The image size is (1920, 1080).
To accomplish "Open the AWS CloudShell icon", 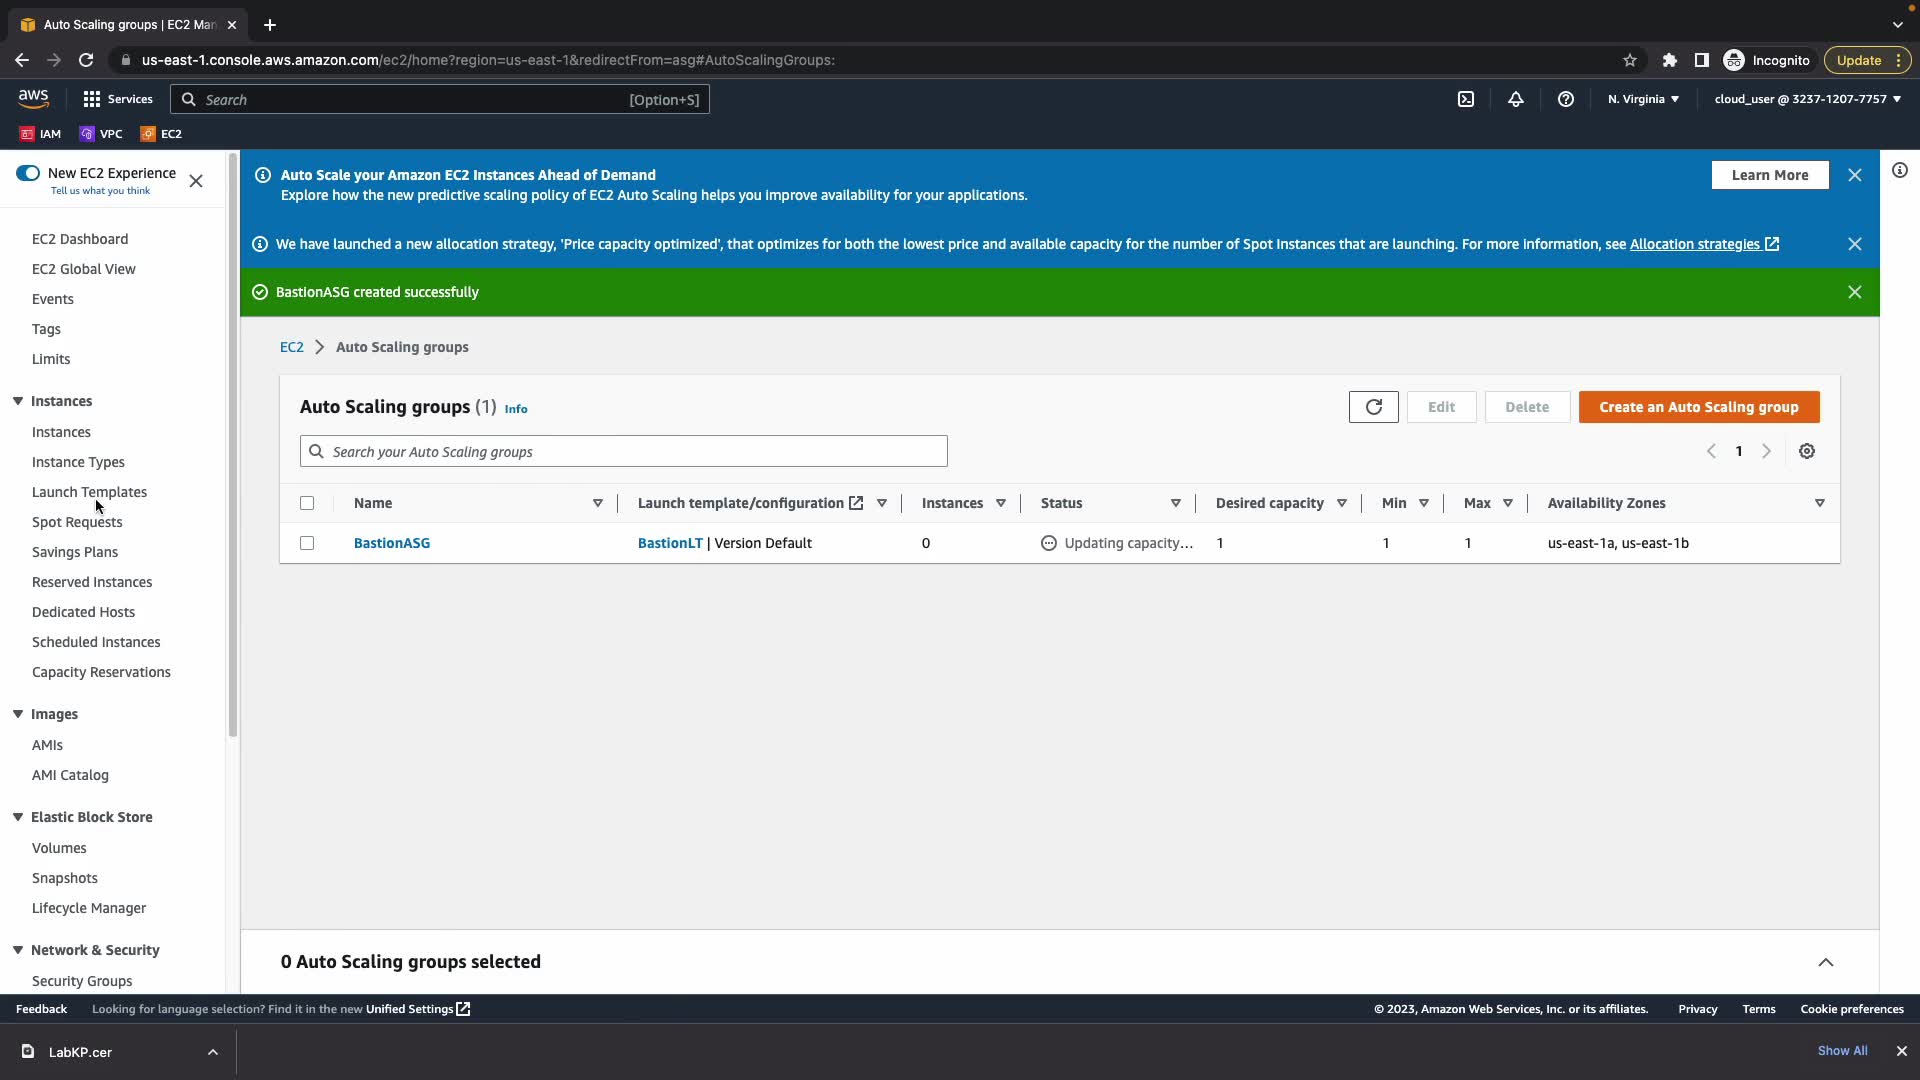I will (1466, 99).
